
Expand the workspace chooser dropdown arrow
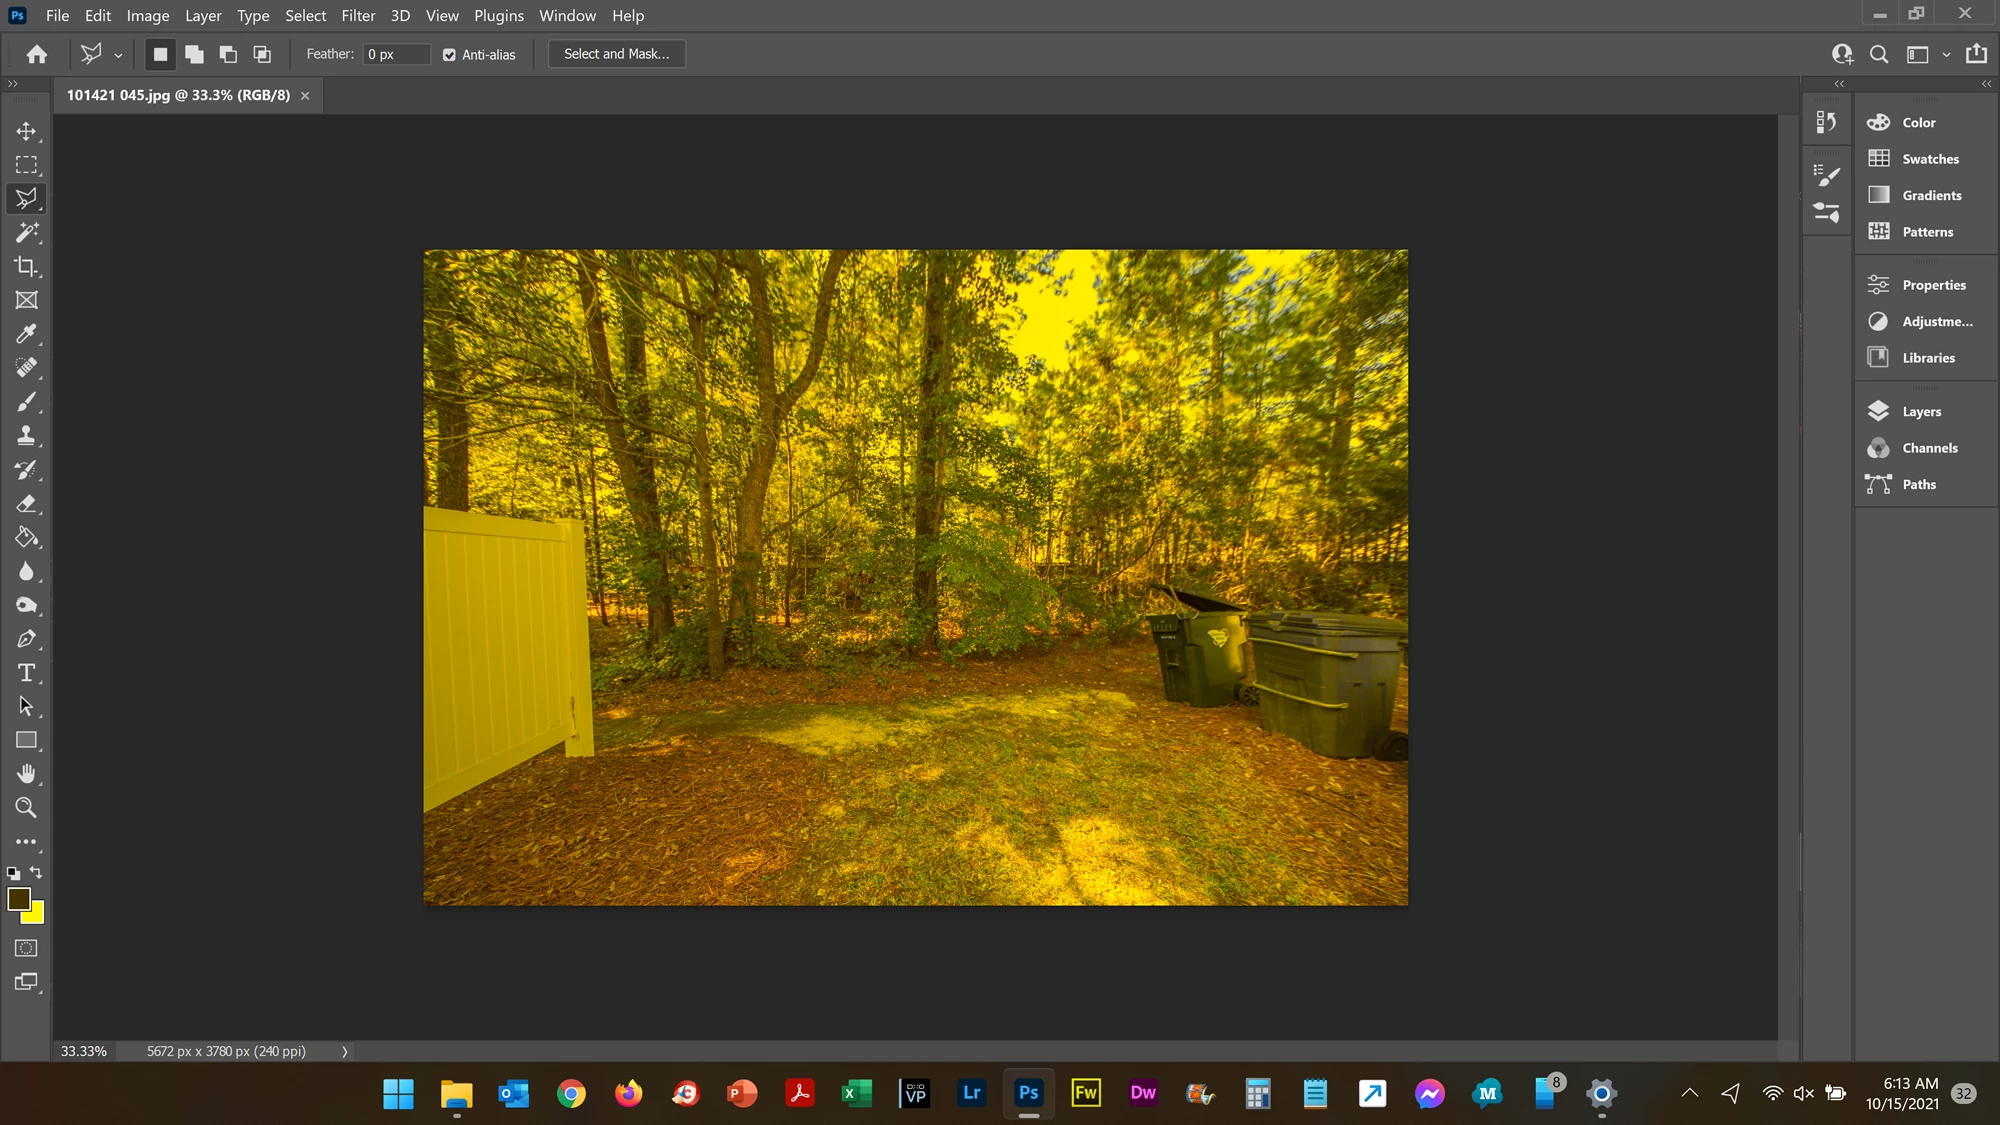[x=1946, y=55]
